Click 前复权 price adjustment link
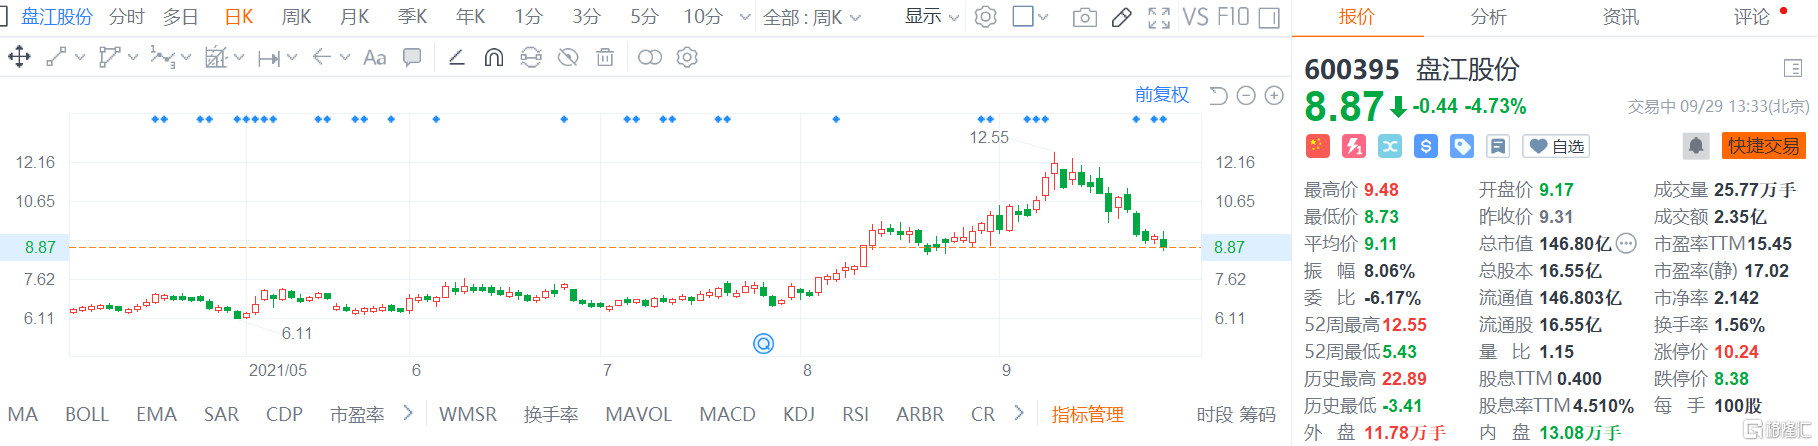This screenshot has width=1818, height=446. tap(1162, 95)
